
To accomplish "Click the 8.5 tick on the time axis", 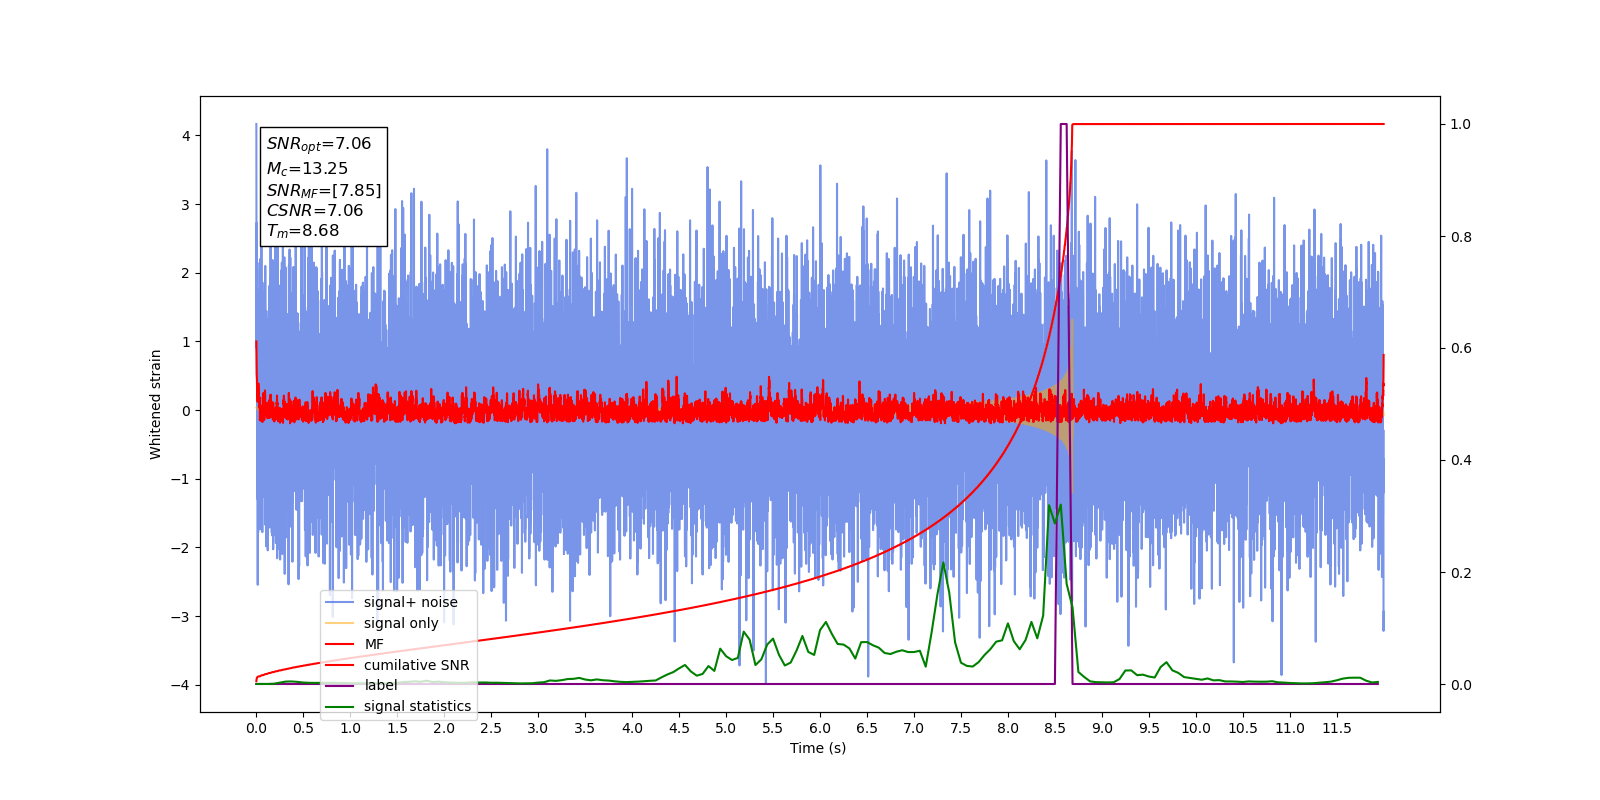I will point(1055,728).
